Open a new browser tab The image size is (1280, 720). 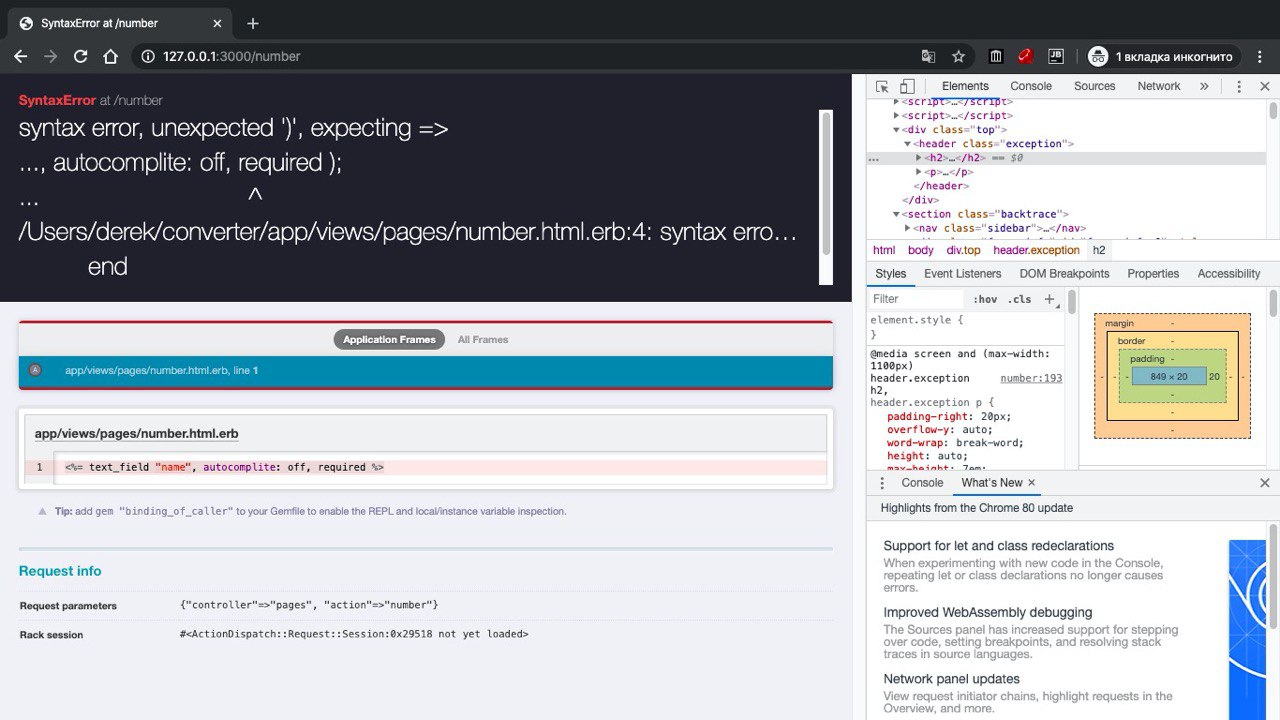coord(253,23)
